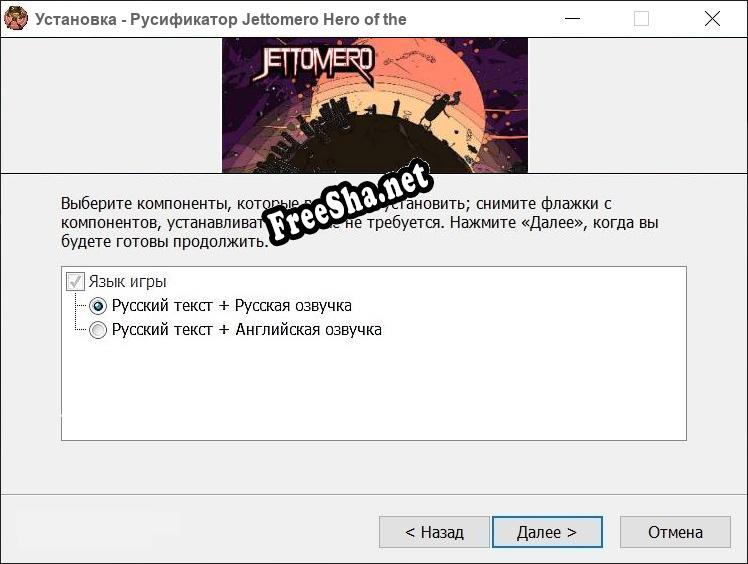Viewport: 748px width, 564px height.
Task: Click the Язык игры tree label
Action: pos(128,282)
